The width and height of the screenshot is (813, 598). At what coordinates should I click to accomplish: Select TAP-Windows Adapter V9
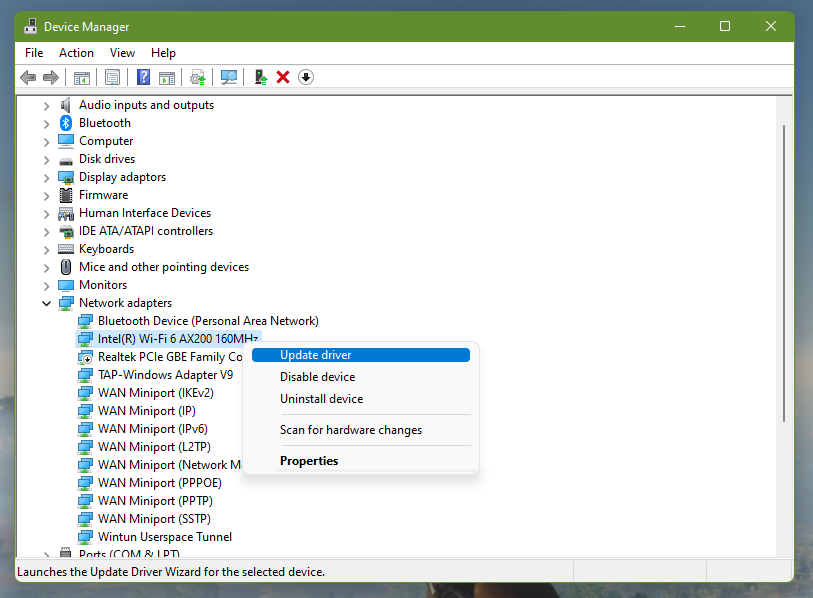click(x=165, y=375)
